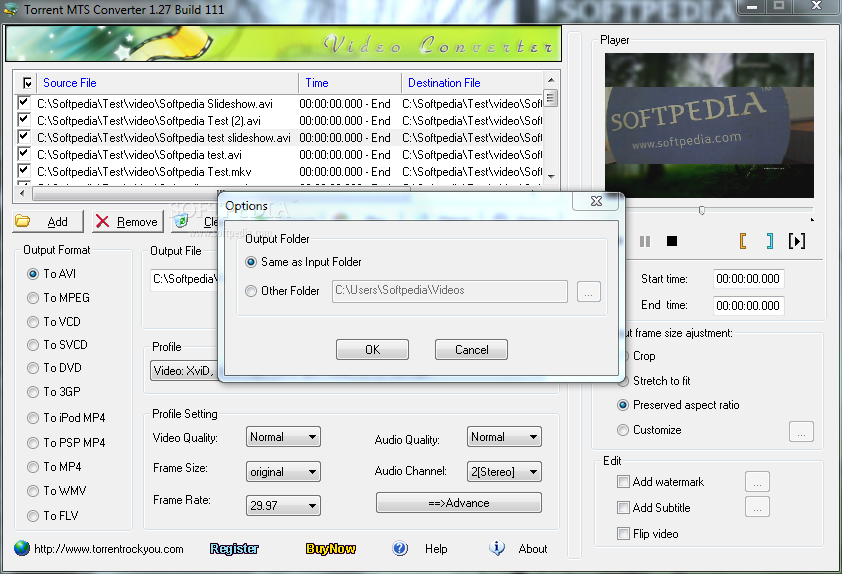
Task: Click the Start time input field
Action: [748, 279]
